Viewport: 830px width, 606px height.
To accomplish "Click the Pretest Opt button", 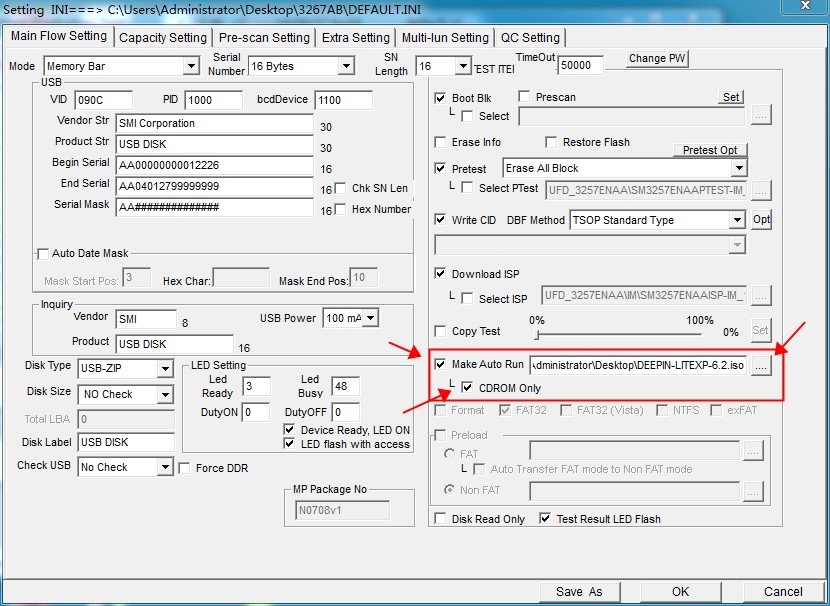I will pos(709,150).
